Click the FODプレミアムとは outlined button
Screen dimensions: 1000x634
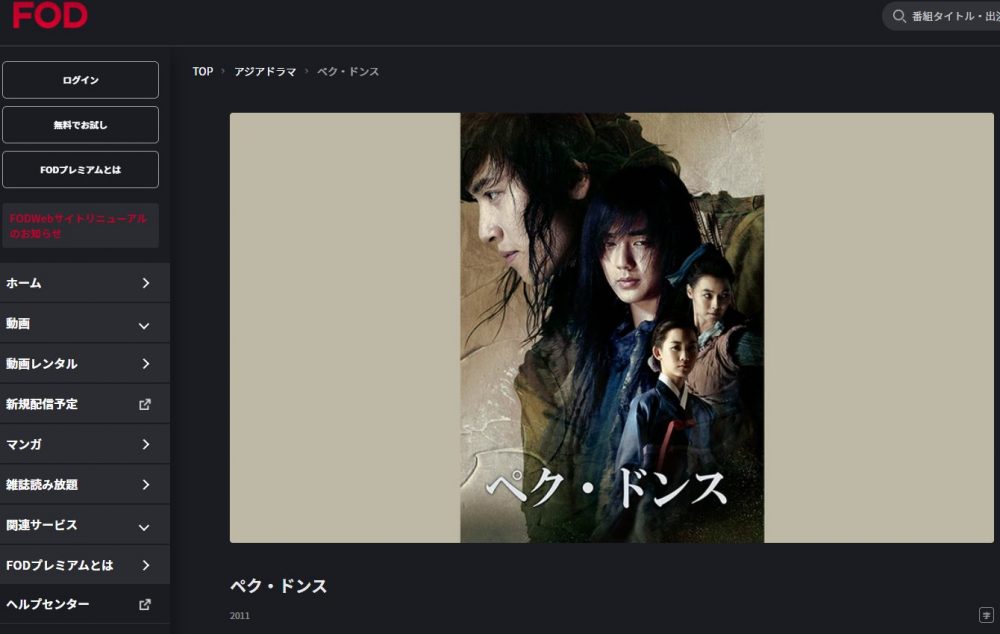pyautogui.click(x=80, y=170)
